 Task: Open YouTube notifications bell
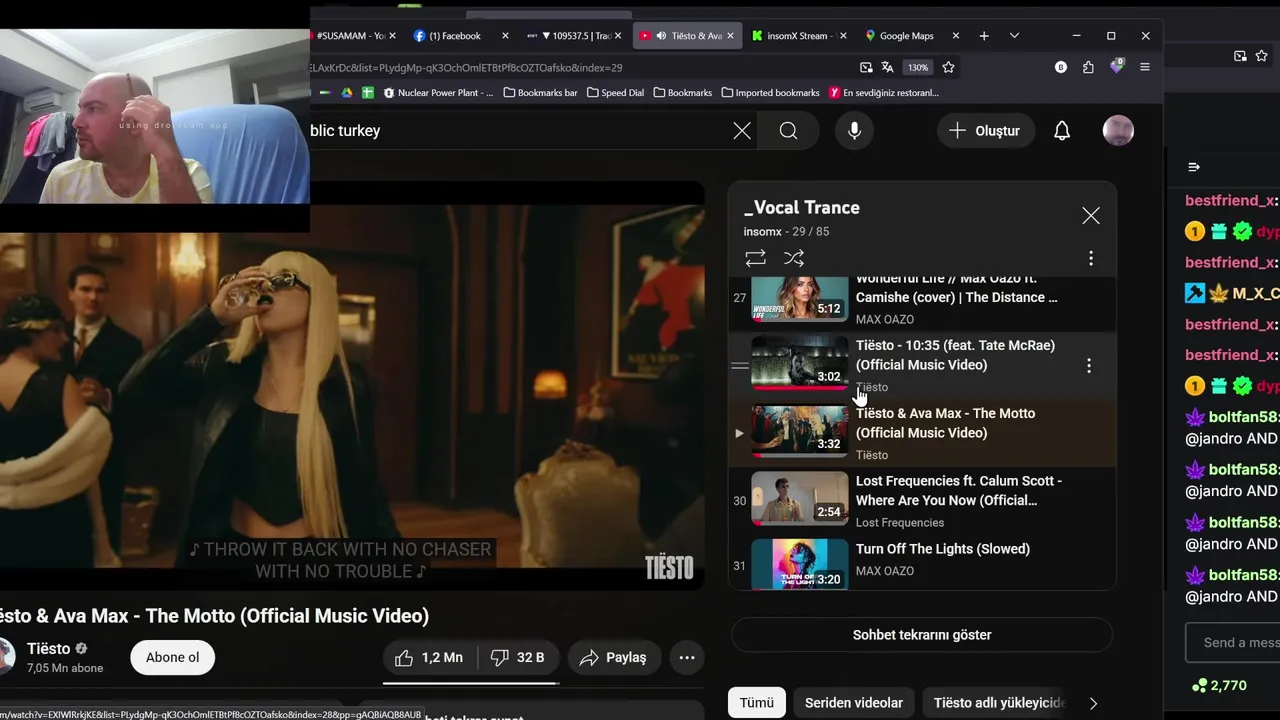[1062, 131]
